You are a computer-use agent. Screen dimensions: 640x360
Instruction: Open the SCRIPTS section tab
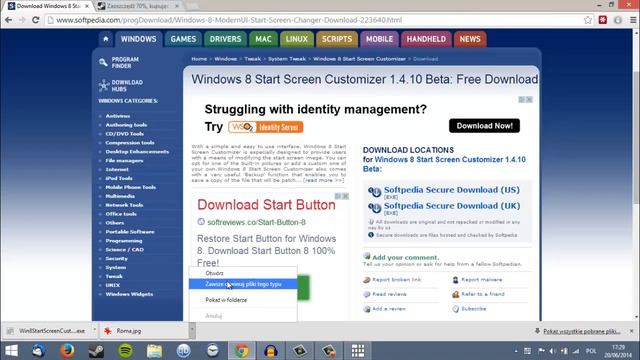click(x=337, y=39)
